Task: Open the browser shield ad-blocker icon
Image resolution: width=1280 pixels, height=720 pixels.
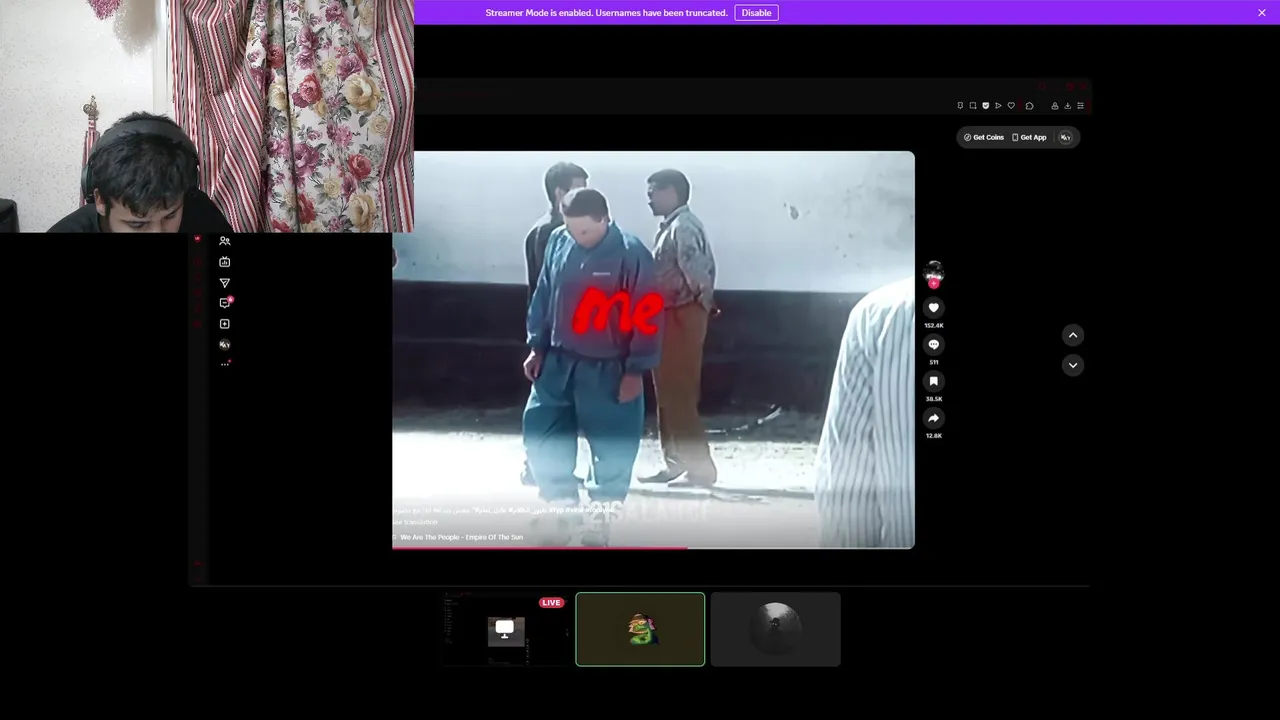Action: pyautogui.click(x=985, y=105)
